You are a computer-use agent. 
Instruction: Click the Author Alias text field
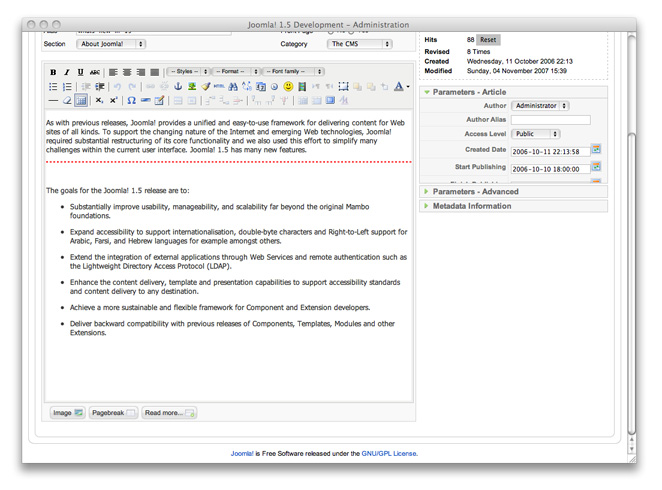550,120
